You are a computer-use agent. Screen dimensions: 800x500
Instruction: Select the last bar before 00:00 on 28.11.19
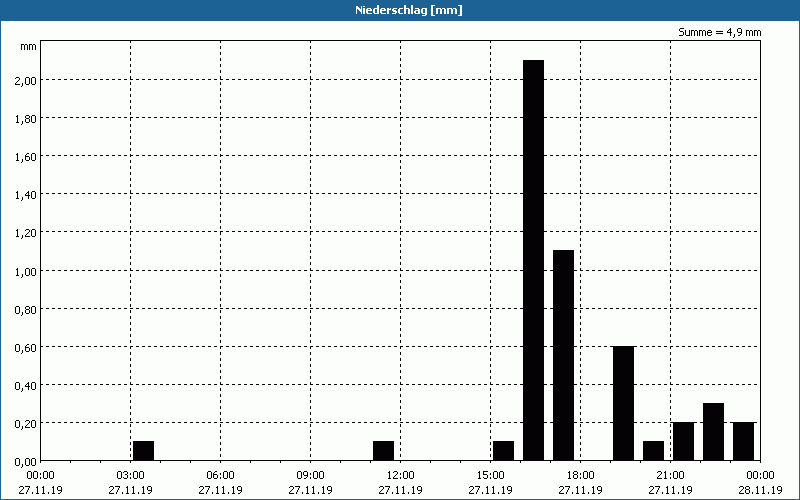pyautogui.click(x=744, y=441)
